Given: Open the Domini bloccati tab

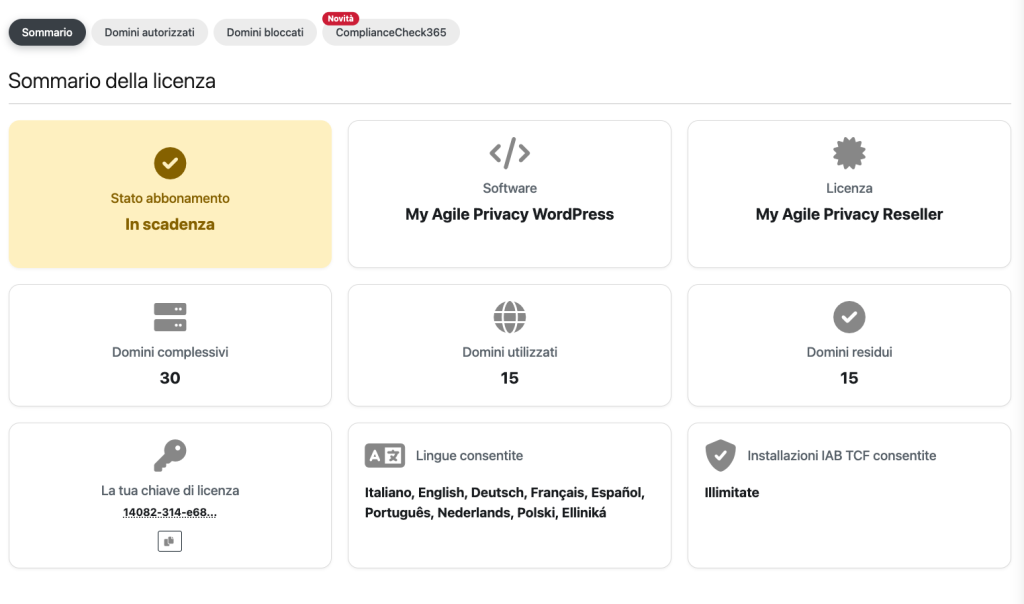Looking at the screenshot, I should [265, 32].
